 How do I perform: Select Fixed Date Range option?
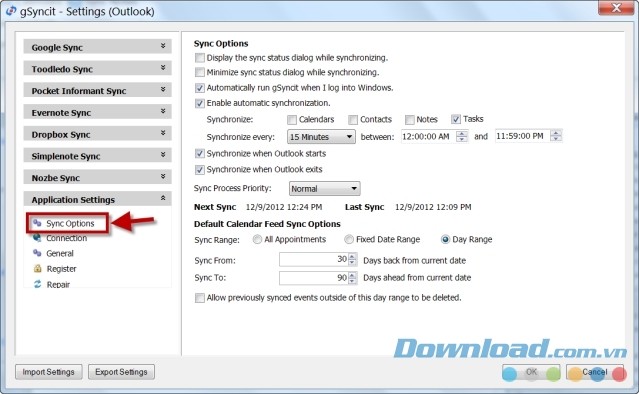point(349,239)
